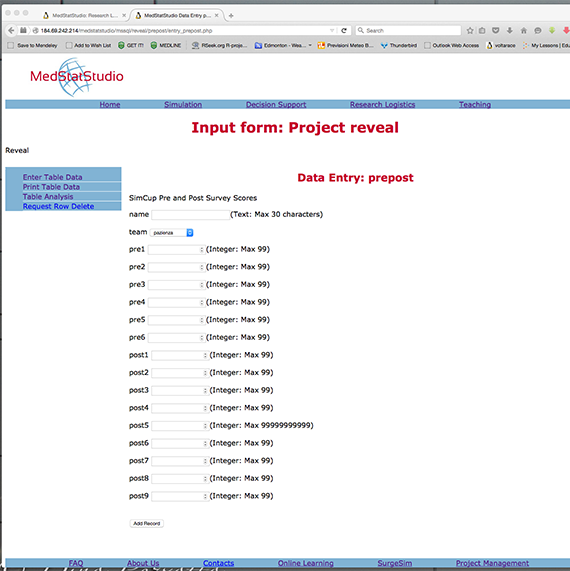Open the SurgeSim footer link
This screenshot has height=571, width=570.
tap(394, 563)
